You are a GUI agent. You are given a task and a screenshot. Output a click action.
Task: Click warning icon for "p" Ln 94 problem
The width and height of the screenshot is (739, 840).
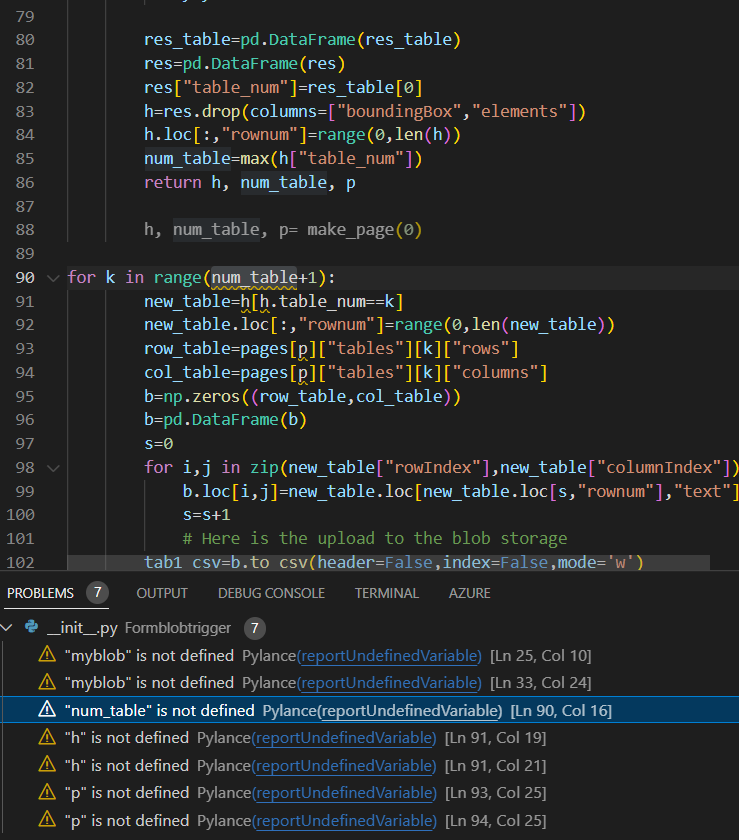pos(47,820)
